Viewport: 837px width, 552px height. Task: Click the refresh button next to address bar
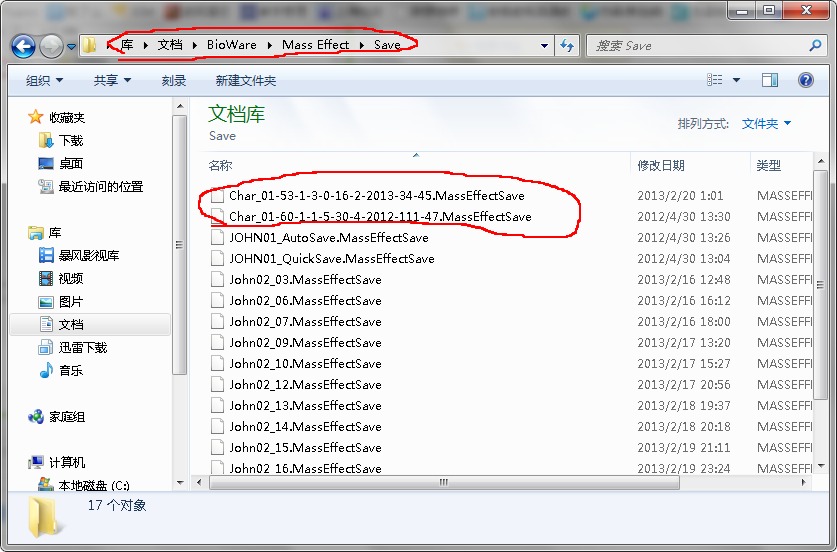click(x=567, y=46)
